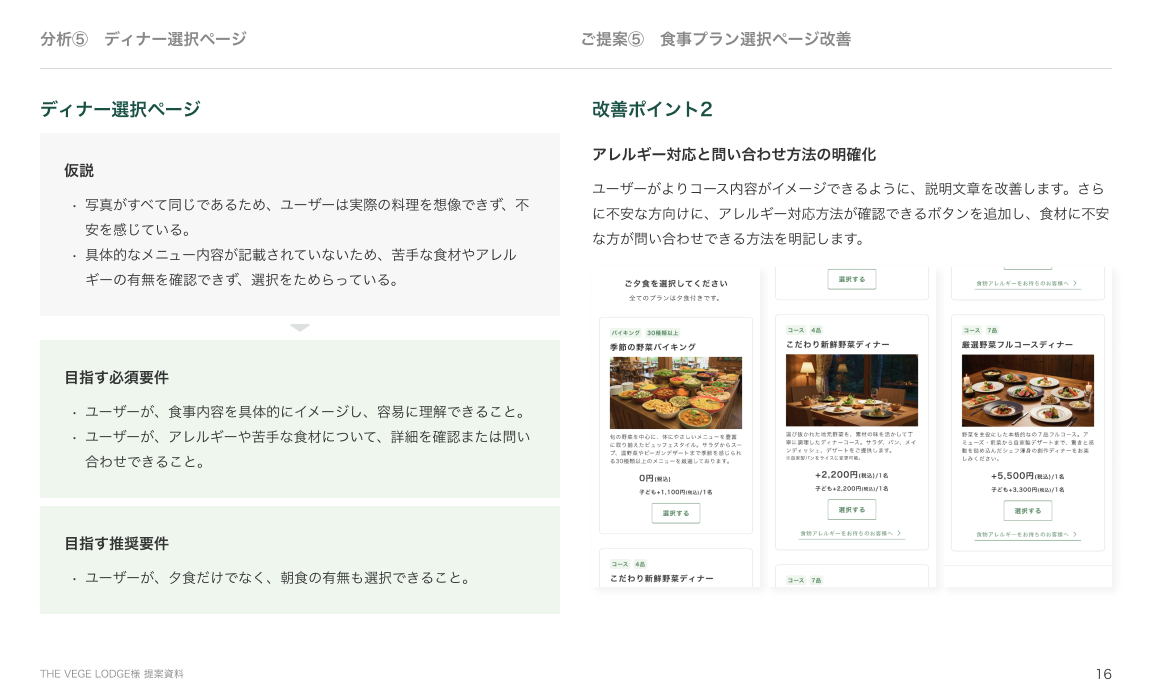Click the 30種類以上 tag on the buffet card
1152x700 pixels.
[662, 332]
